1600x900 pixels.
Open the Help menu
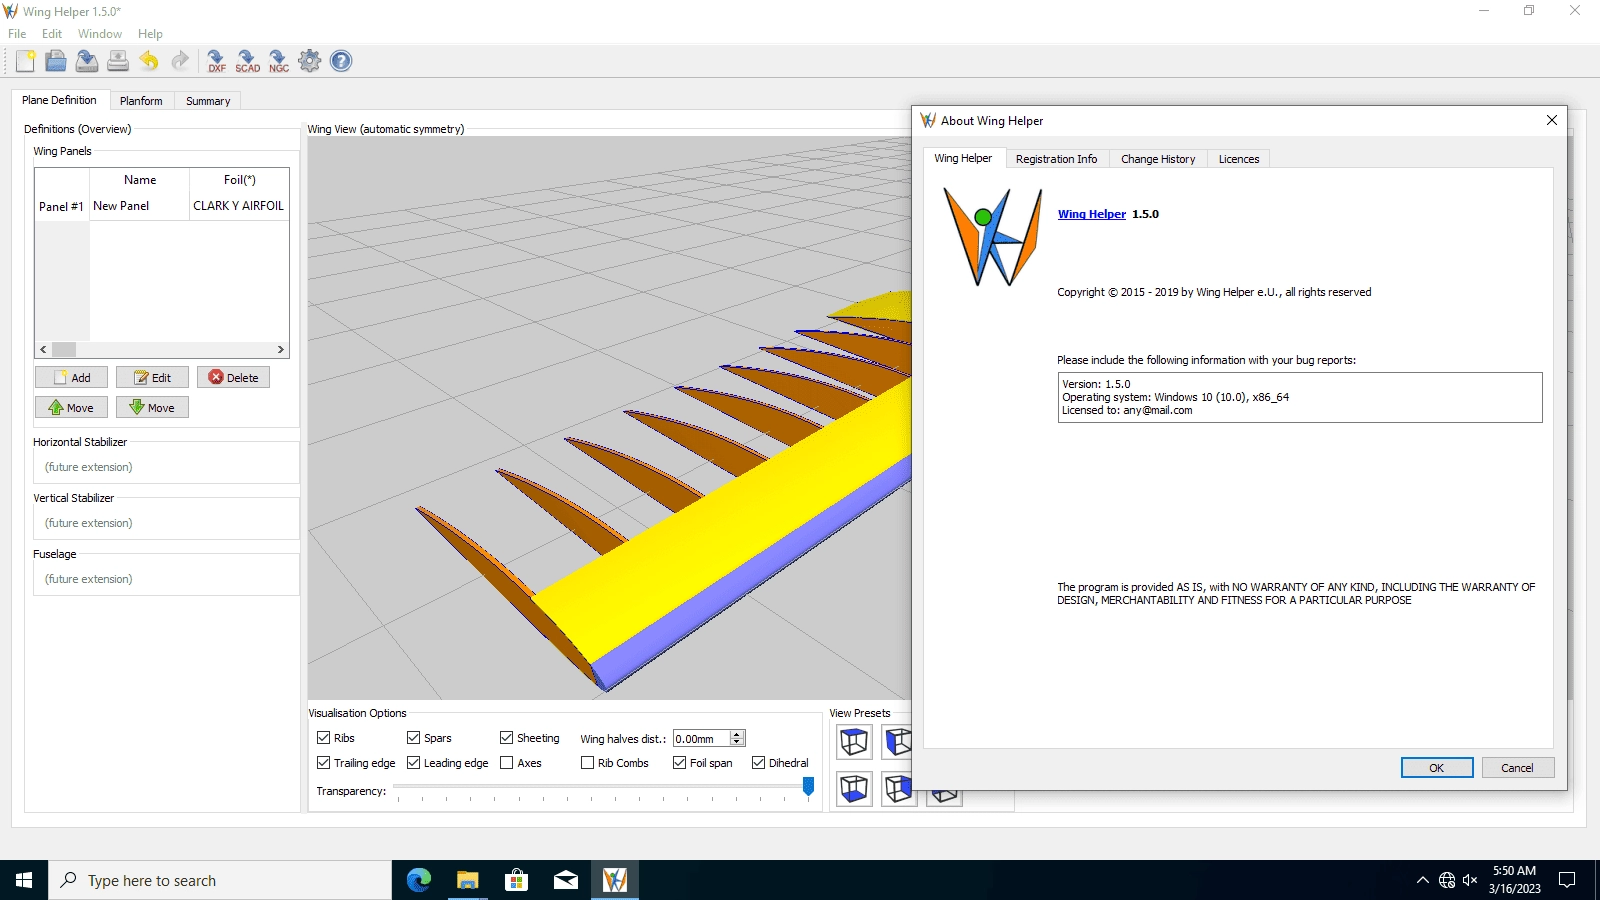tap(150, 34)
